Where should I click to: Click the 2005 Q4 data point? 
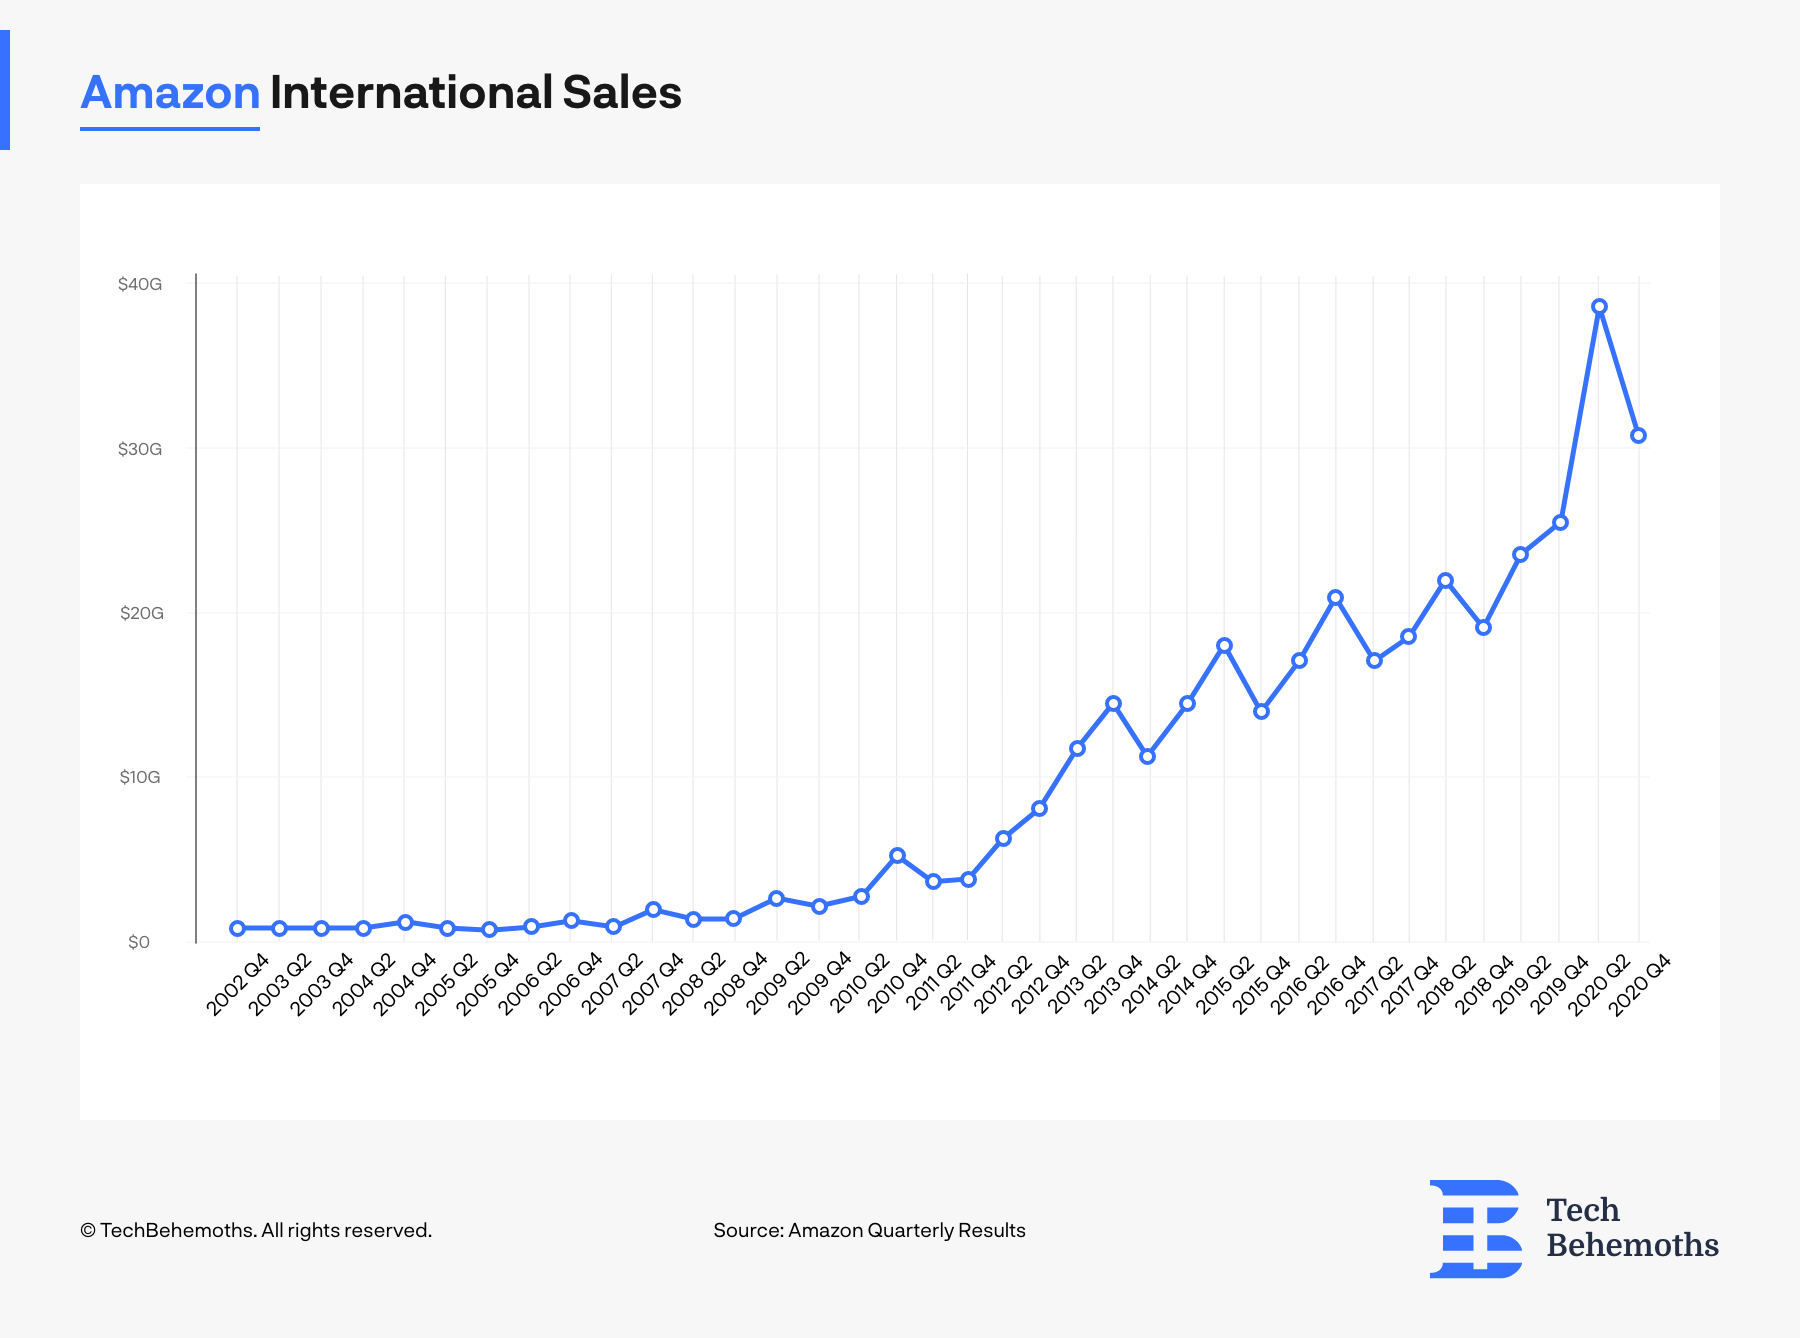click(489, 929)
